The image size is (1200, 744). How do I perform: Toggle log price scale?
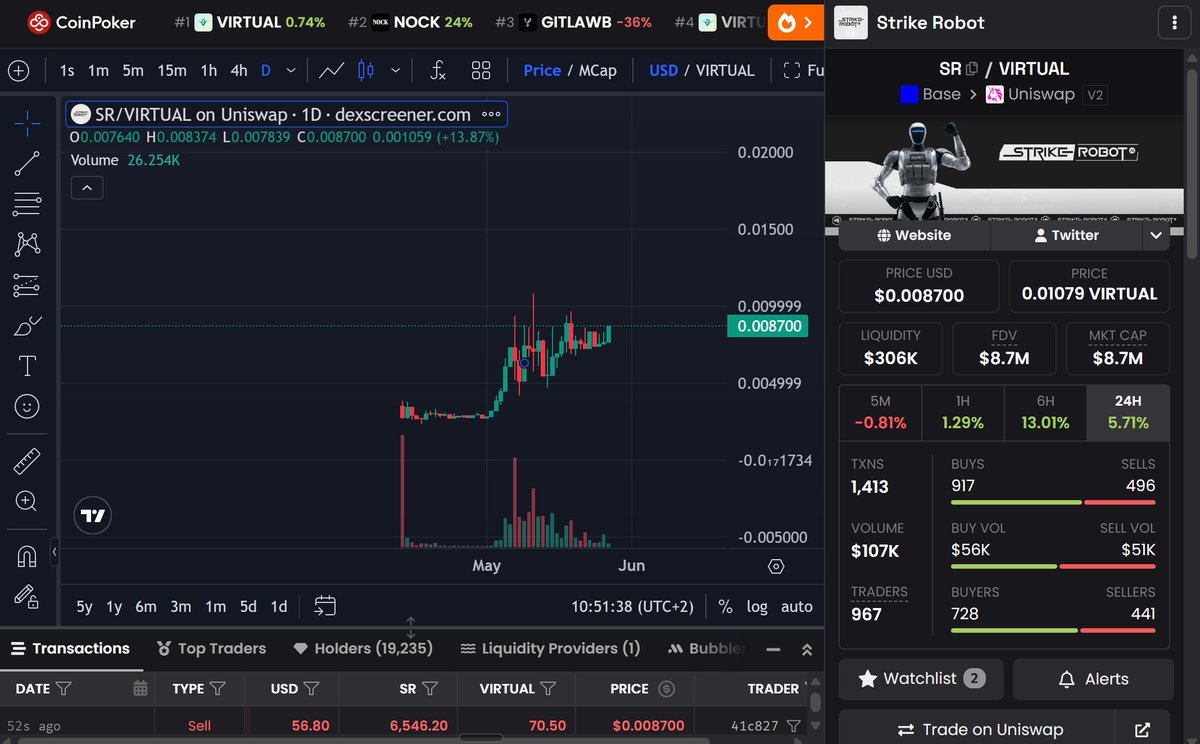point(757,607)
